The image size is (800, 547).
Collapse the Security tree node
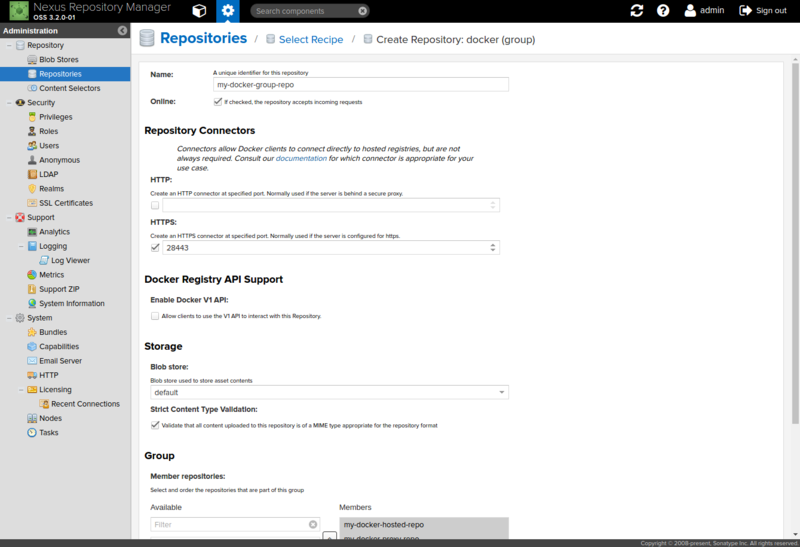9,103
